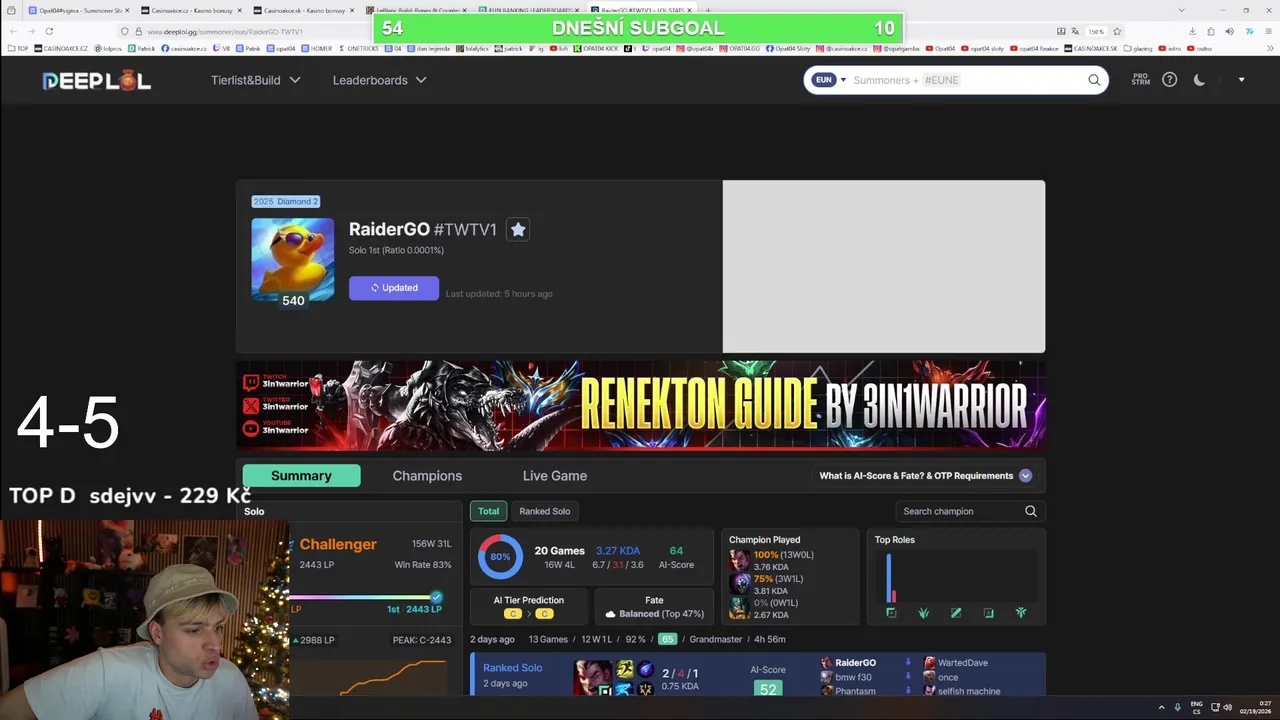Screen dimensions: 1280x720
Task: Open the Tierlist&Build dropdown menu
Action: tap(256, 80)
